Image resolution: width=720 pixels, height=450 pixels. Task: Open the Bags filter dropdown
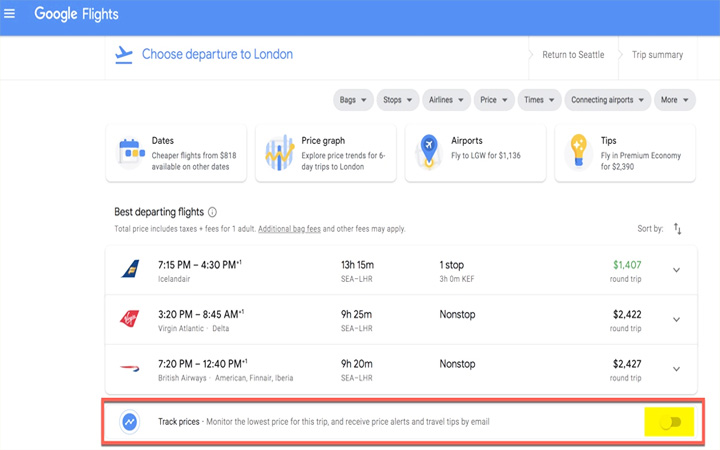point(353,100)
